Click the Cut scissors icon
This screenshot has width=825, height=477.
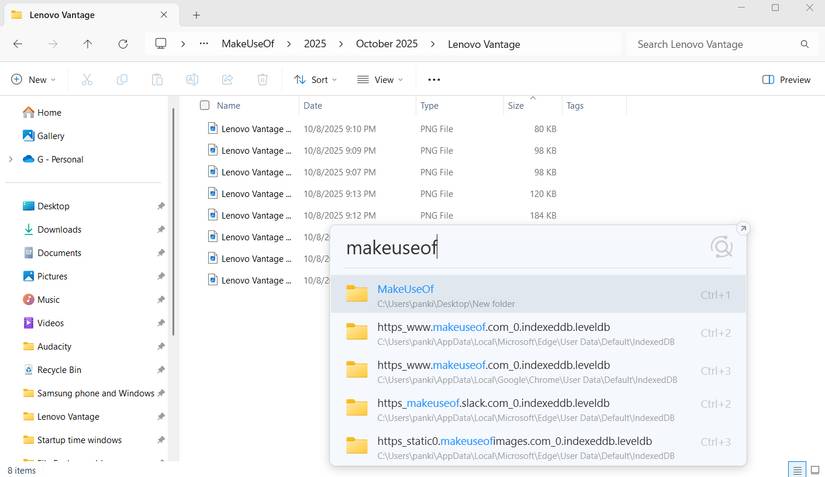click(87, 79)
